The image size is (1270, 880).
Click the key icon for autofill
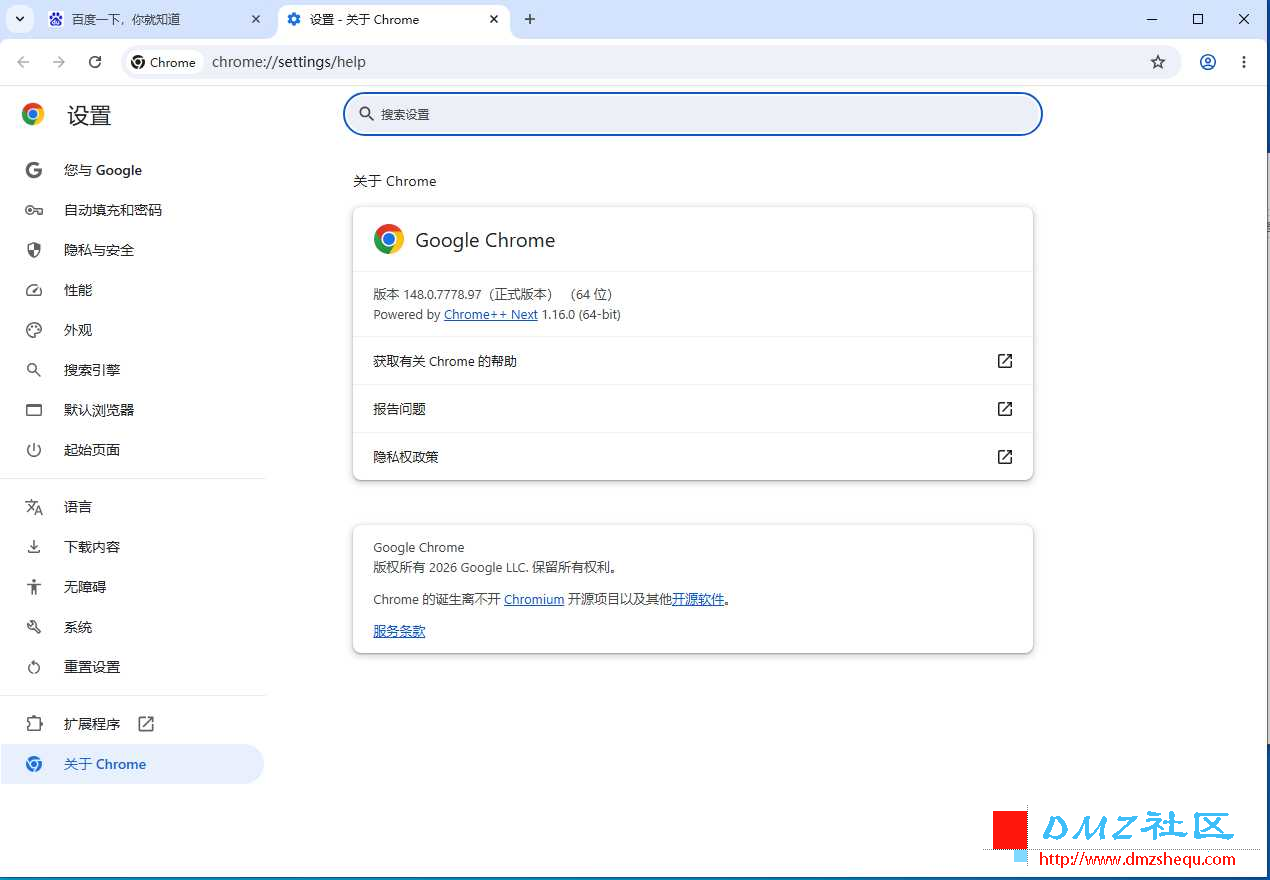click(x=34, y=210)
